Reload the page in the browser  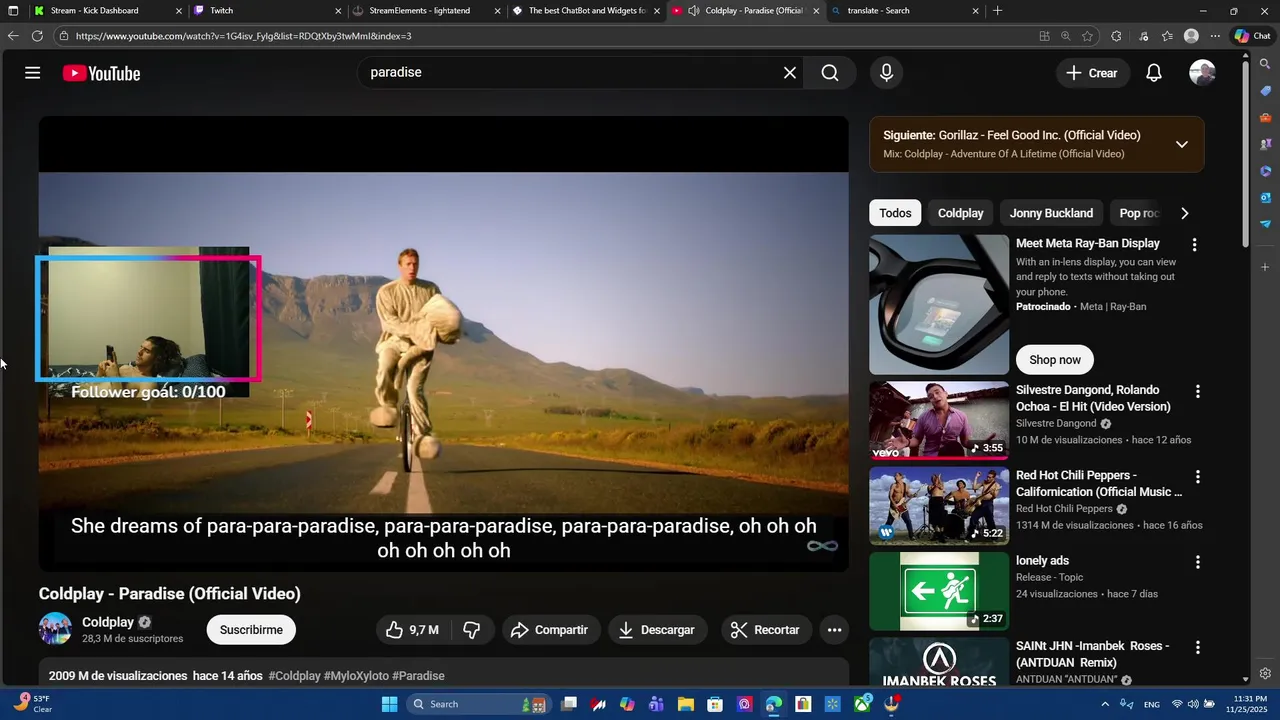coord(37,36)
